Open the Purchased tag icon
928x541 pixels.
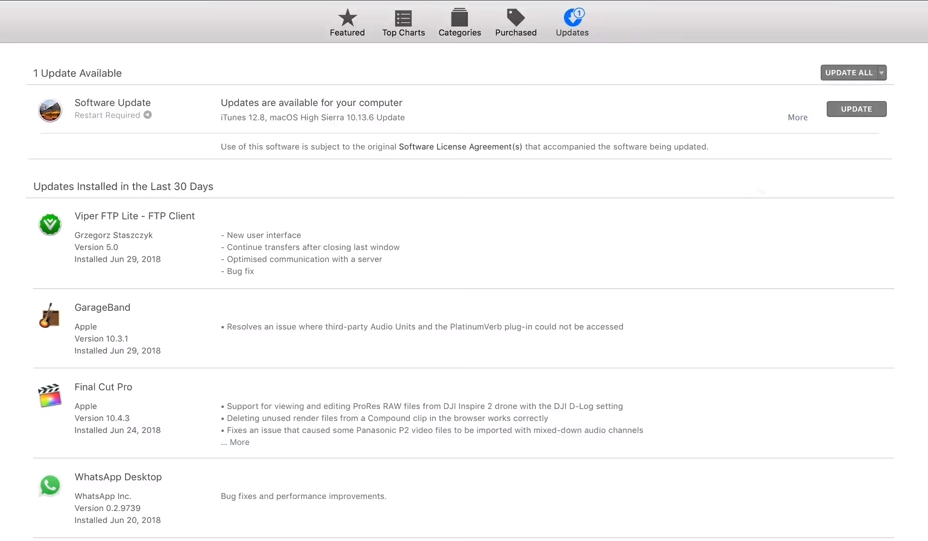tap(515, 17)
